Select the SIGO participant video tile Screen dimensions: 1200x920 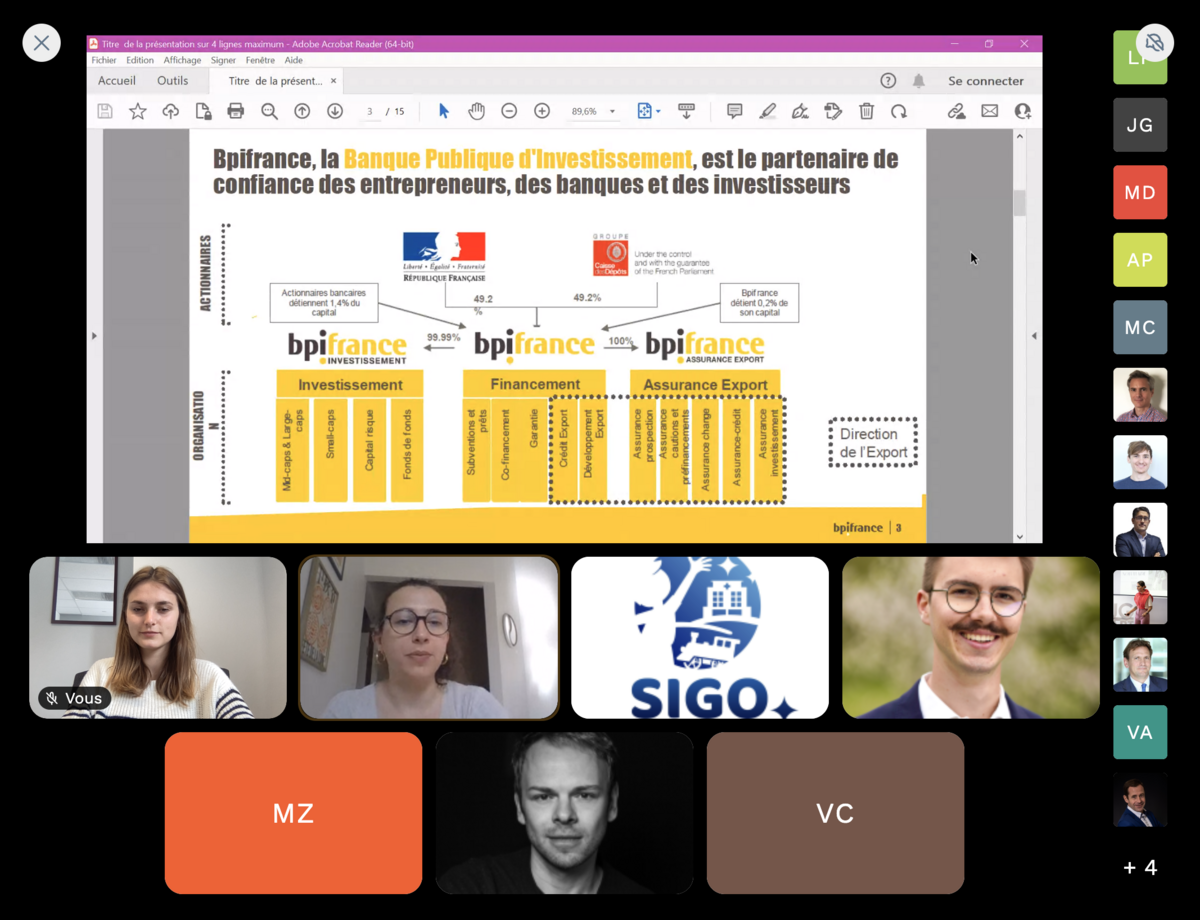pos(700,637)
